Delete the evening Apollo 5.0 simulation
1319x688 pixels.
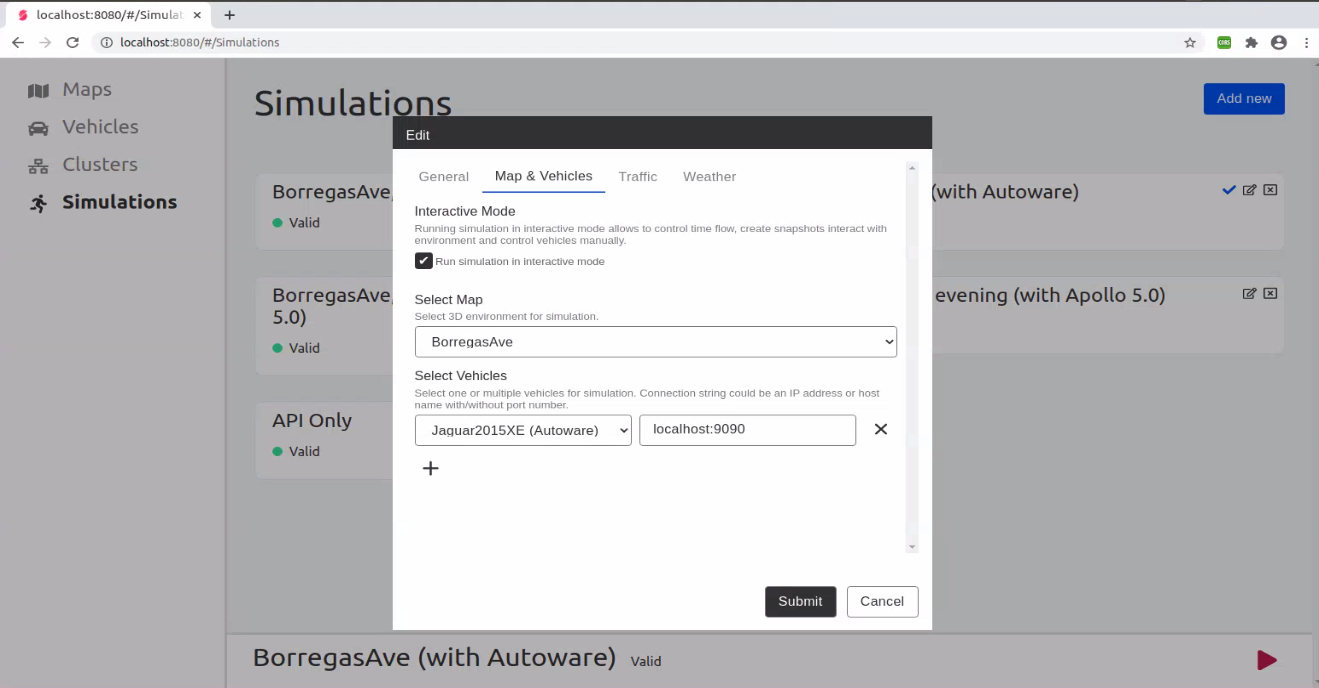1270,293
